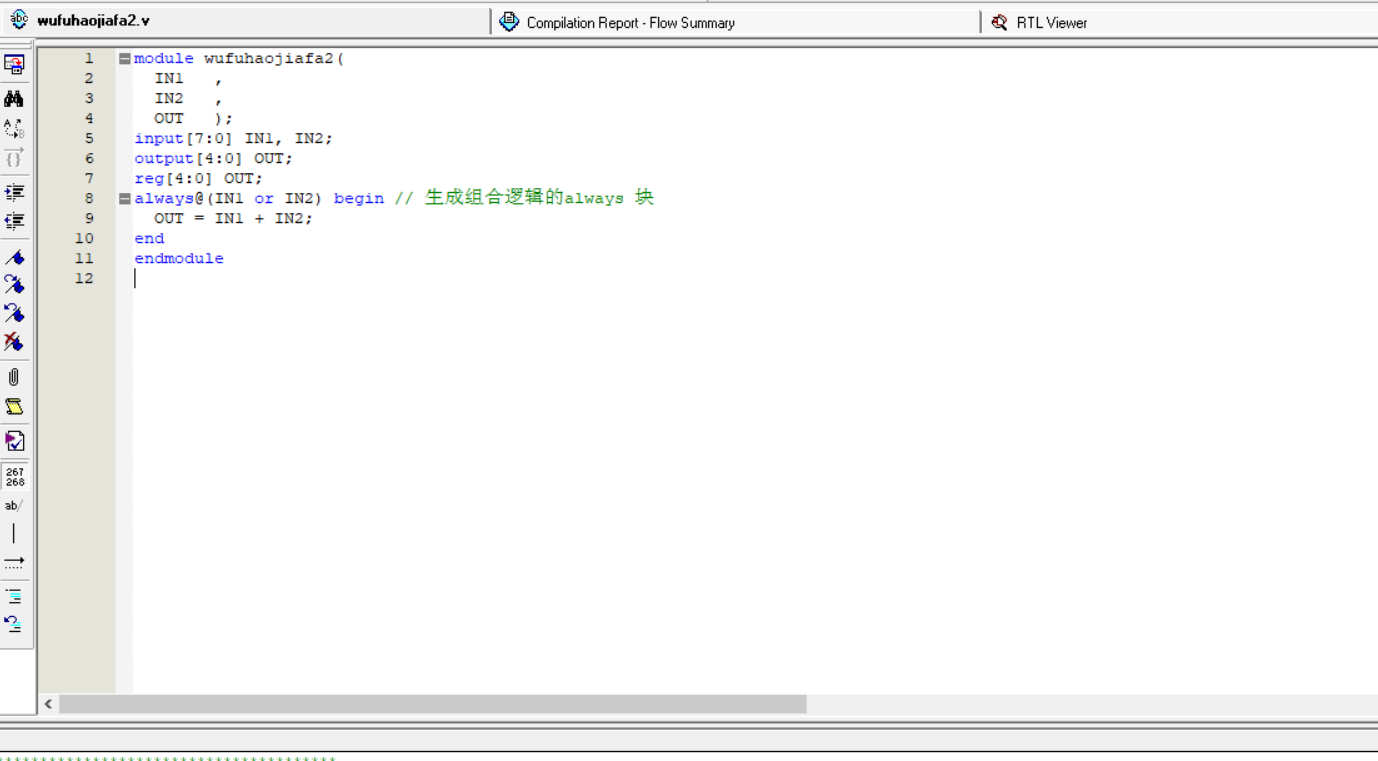Collapse the always block at line 8
Image resolution: width=1378 pixels, height=761 pixels.
pyautogui.click(x=125, y=199)
